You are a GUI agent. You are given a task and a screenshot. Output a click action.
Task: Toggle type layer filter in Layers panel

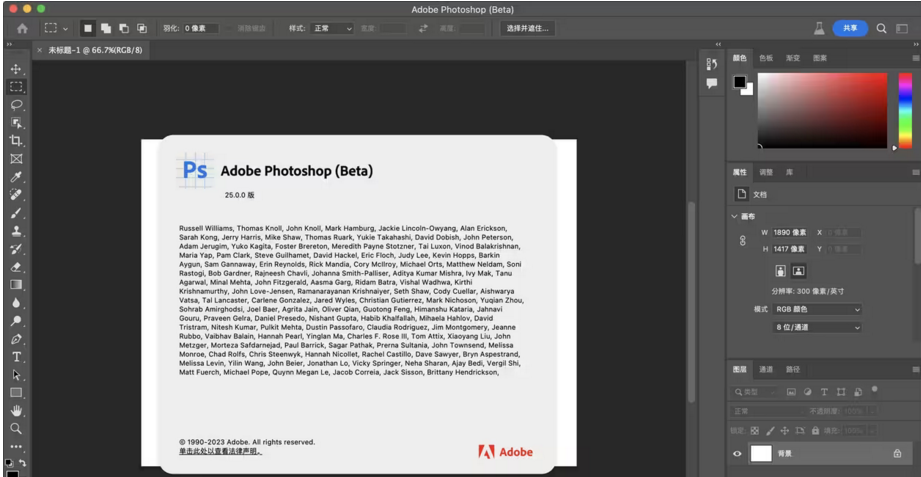[824, 392]
